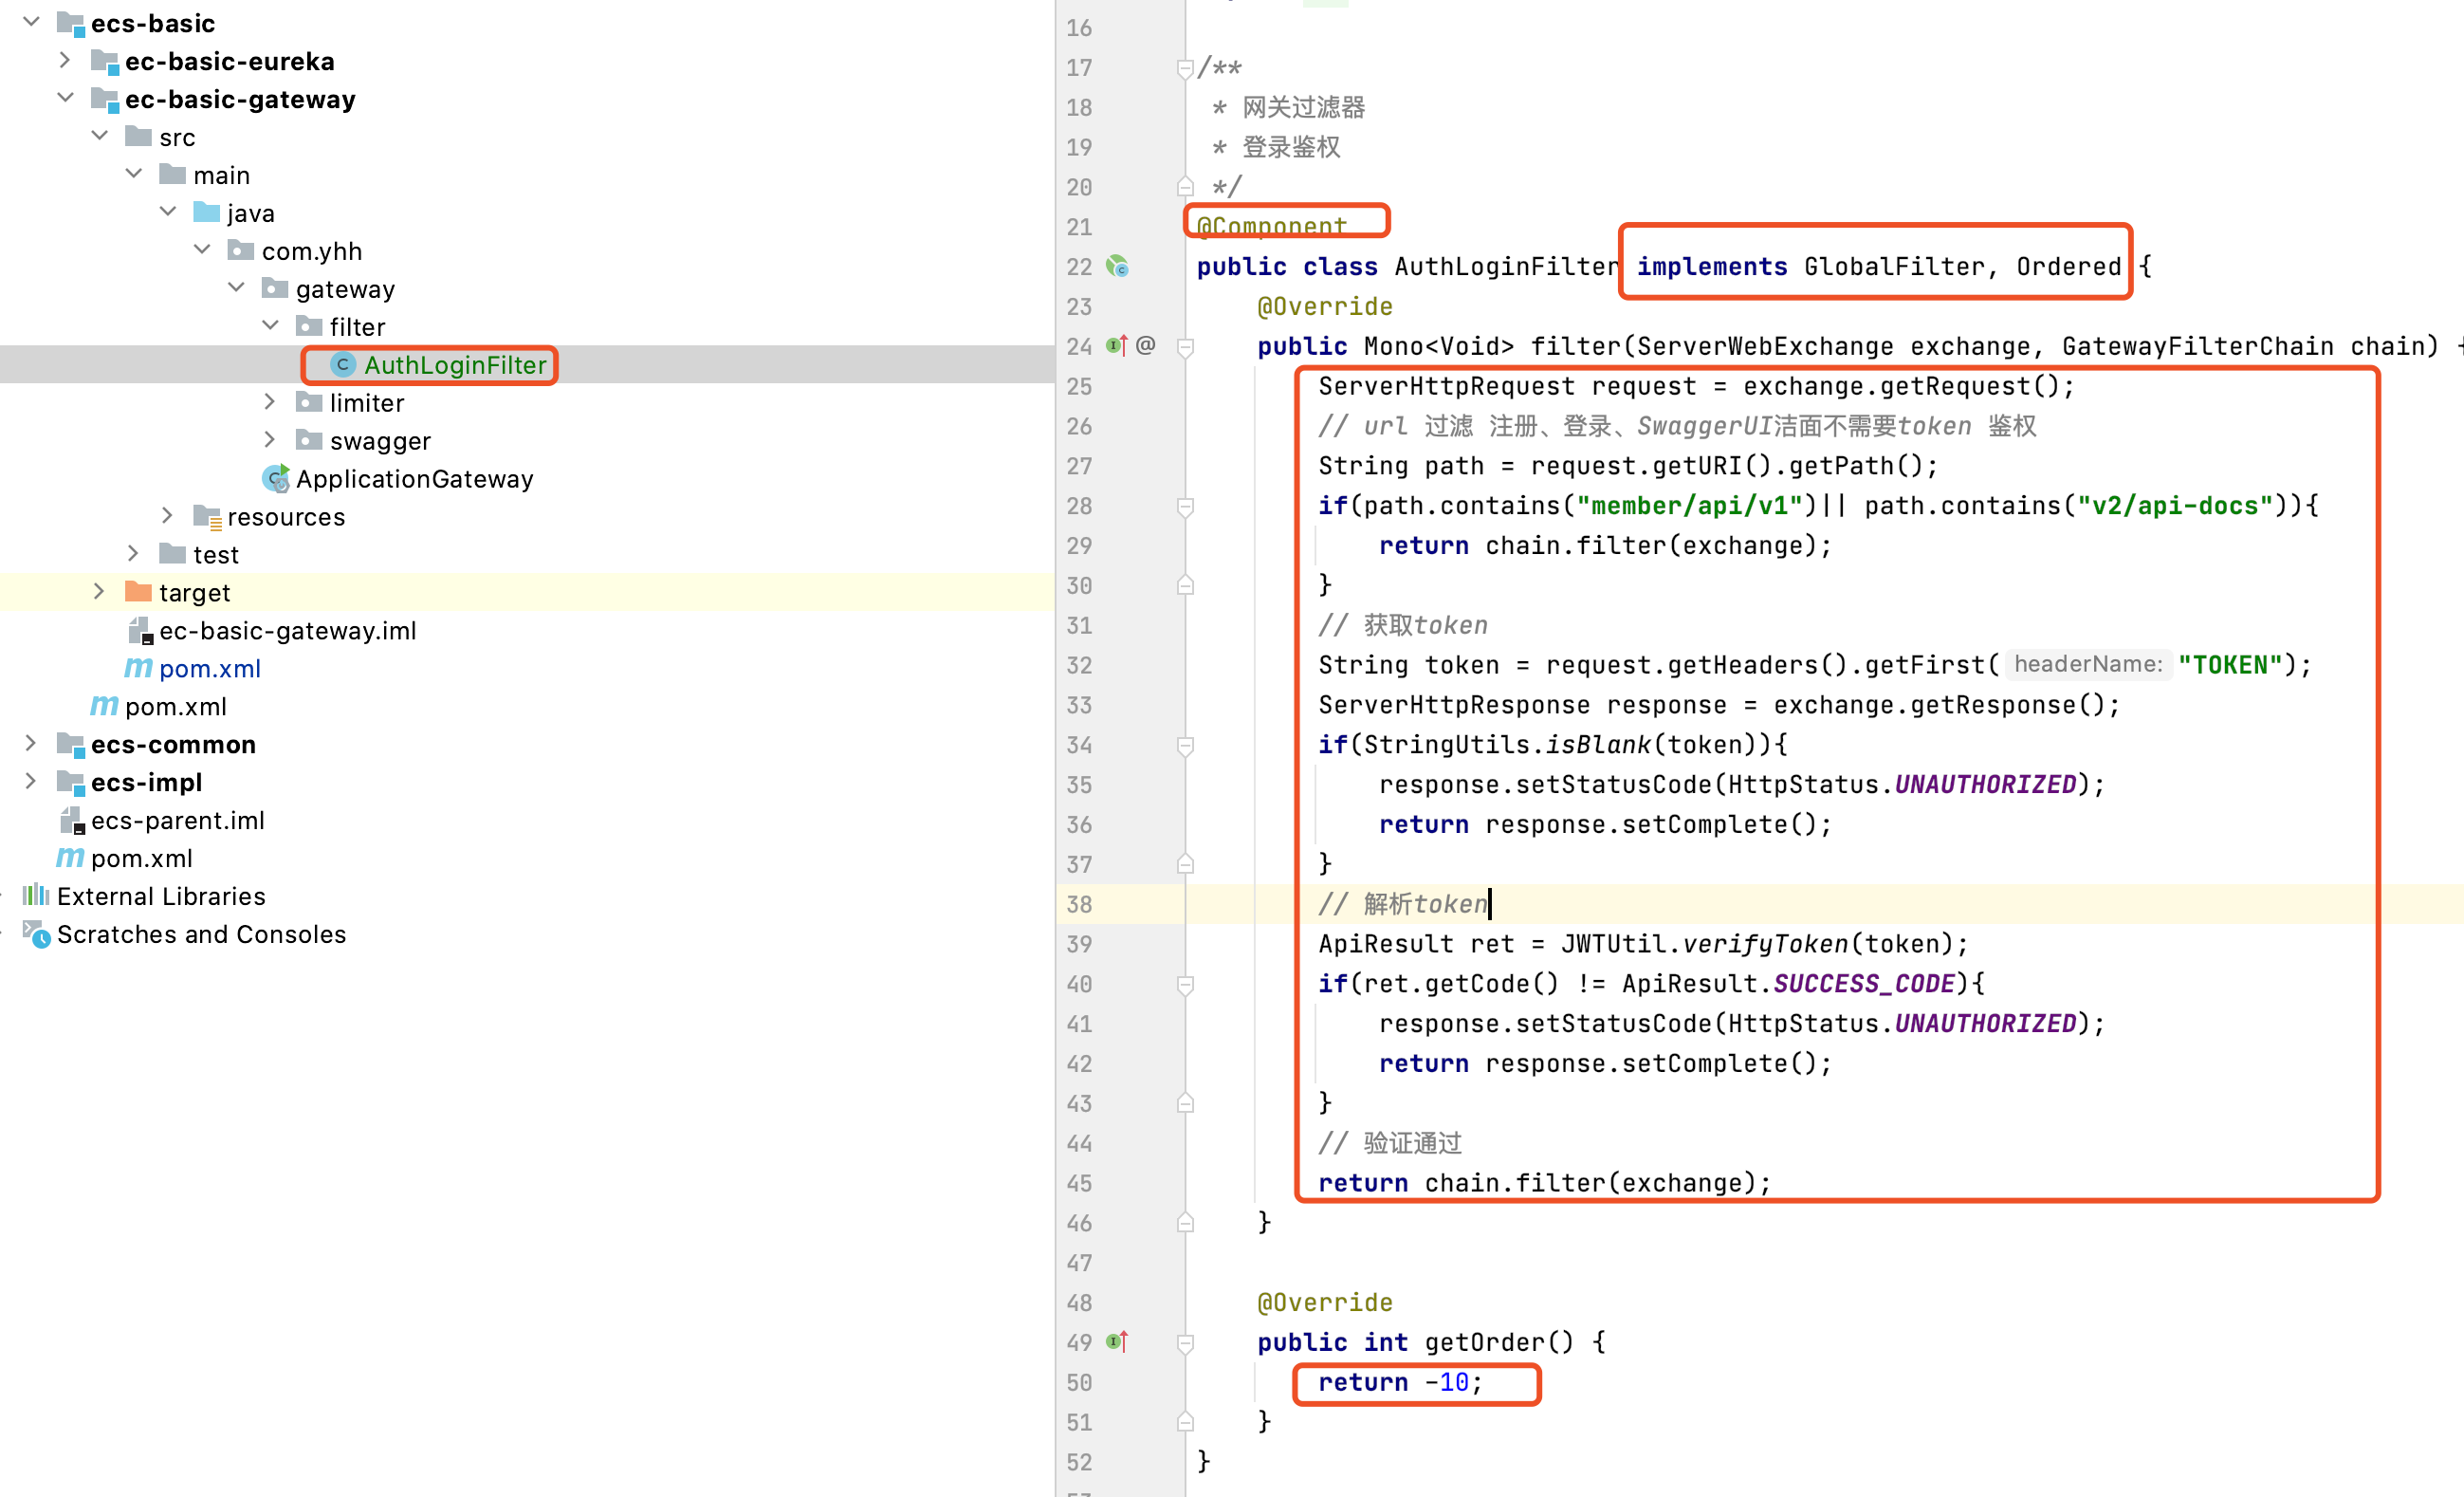Toggle fold marker for if block line 28
2464x1497 pixels.
coord(1185,506)
